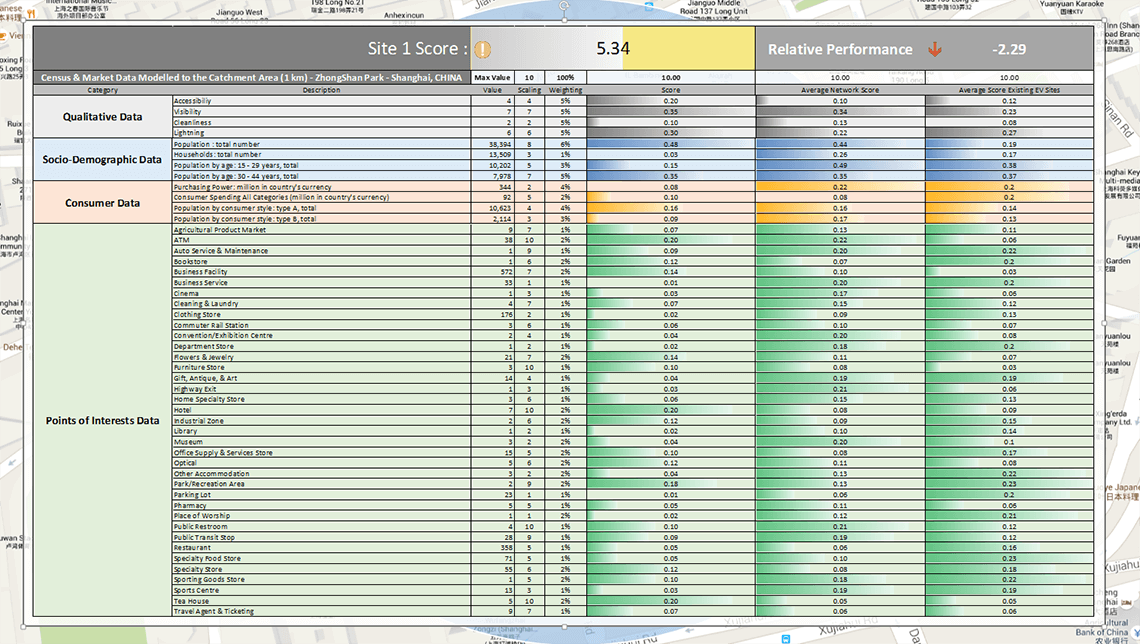
Task: Select the "Socio-Demographic Data" category cell
Action: [103, 160]
